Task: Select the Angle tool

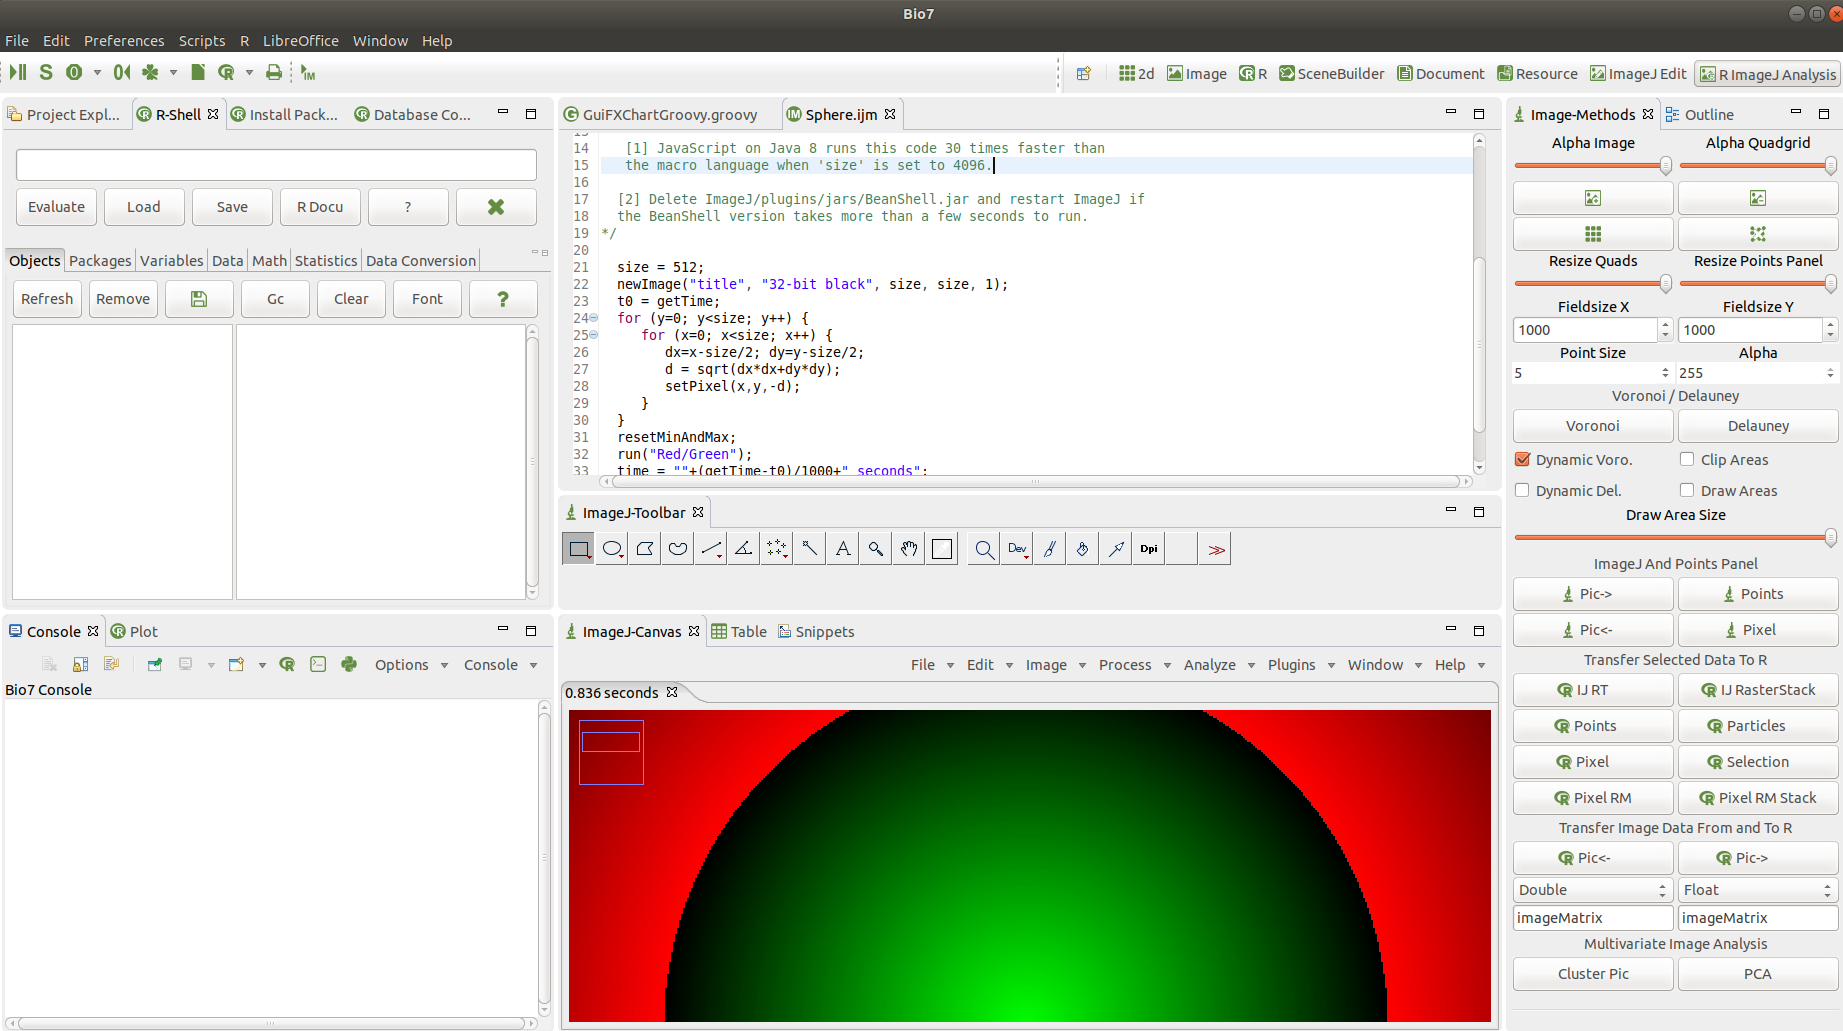Action: click(x=744, y=548)
